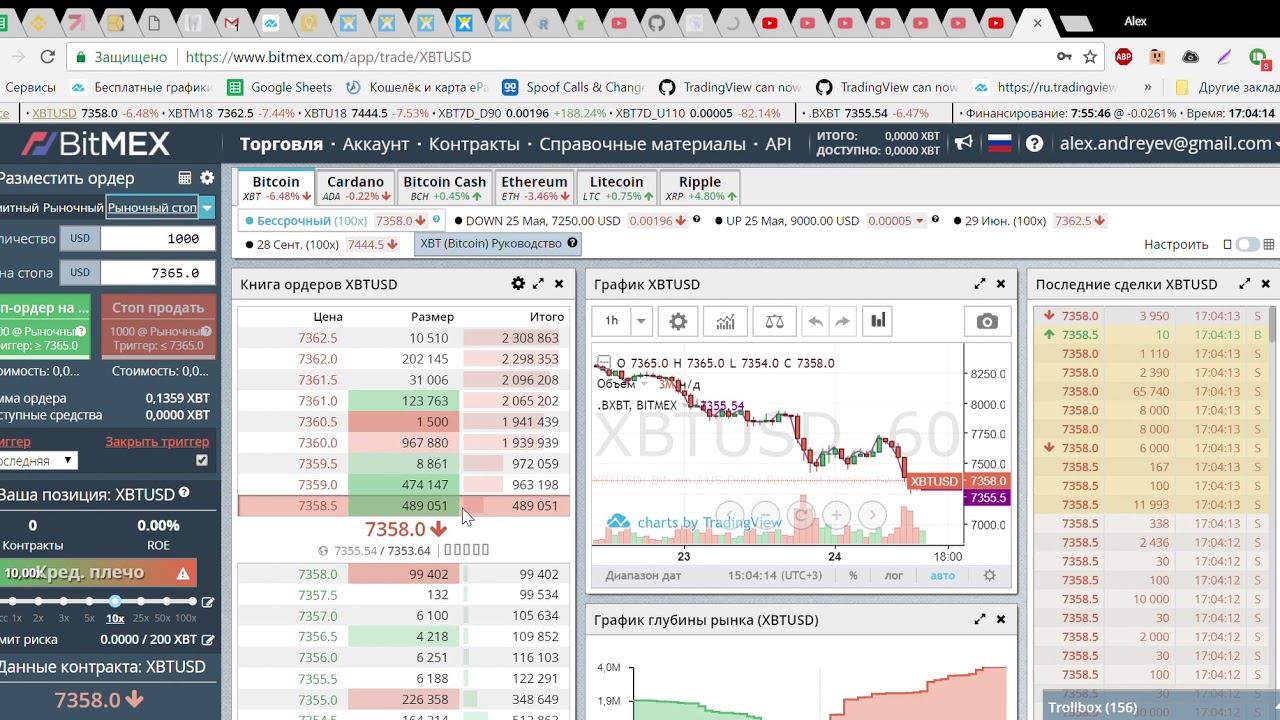Toggle лог scale on chart
Screen dimensions: 1280x720
[x=893, y=575]
